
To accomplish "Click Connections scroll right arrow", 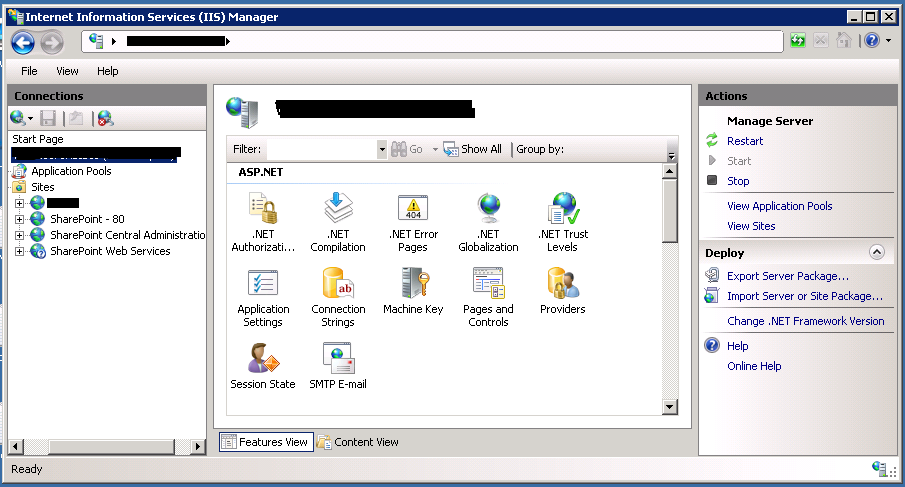I will click(198, 446).
